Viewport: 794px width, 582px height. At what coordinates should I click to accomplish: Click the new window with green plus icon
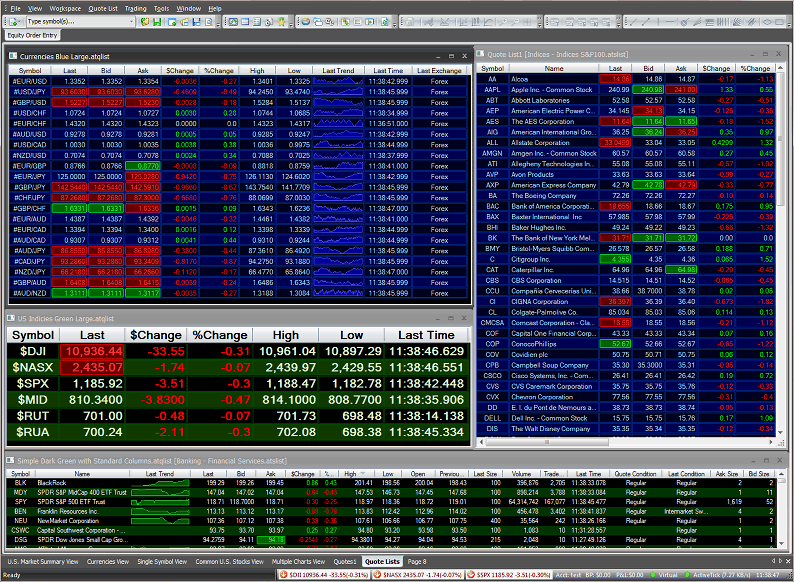pyautogui.click(x=172, y=22)
